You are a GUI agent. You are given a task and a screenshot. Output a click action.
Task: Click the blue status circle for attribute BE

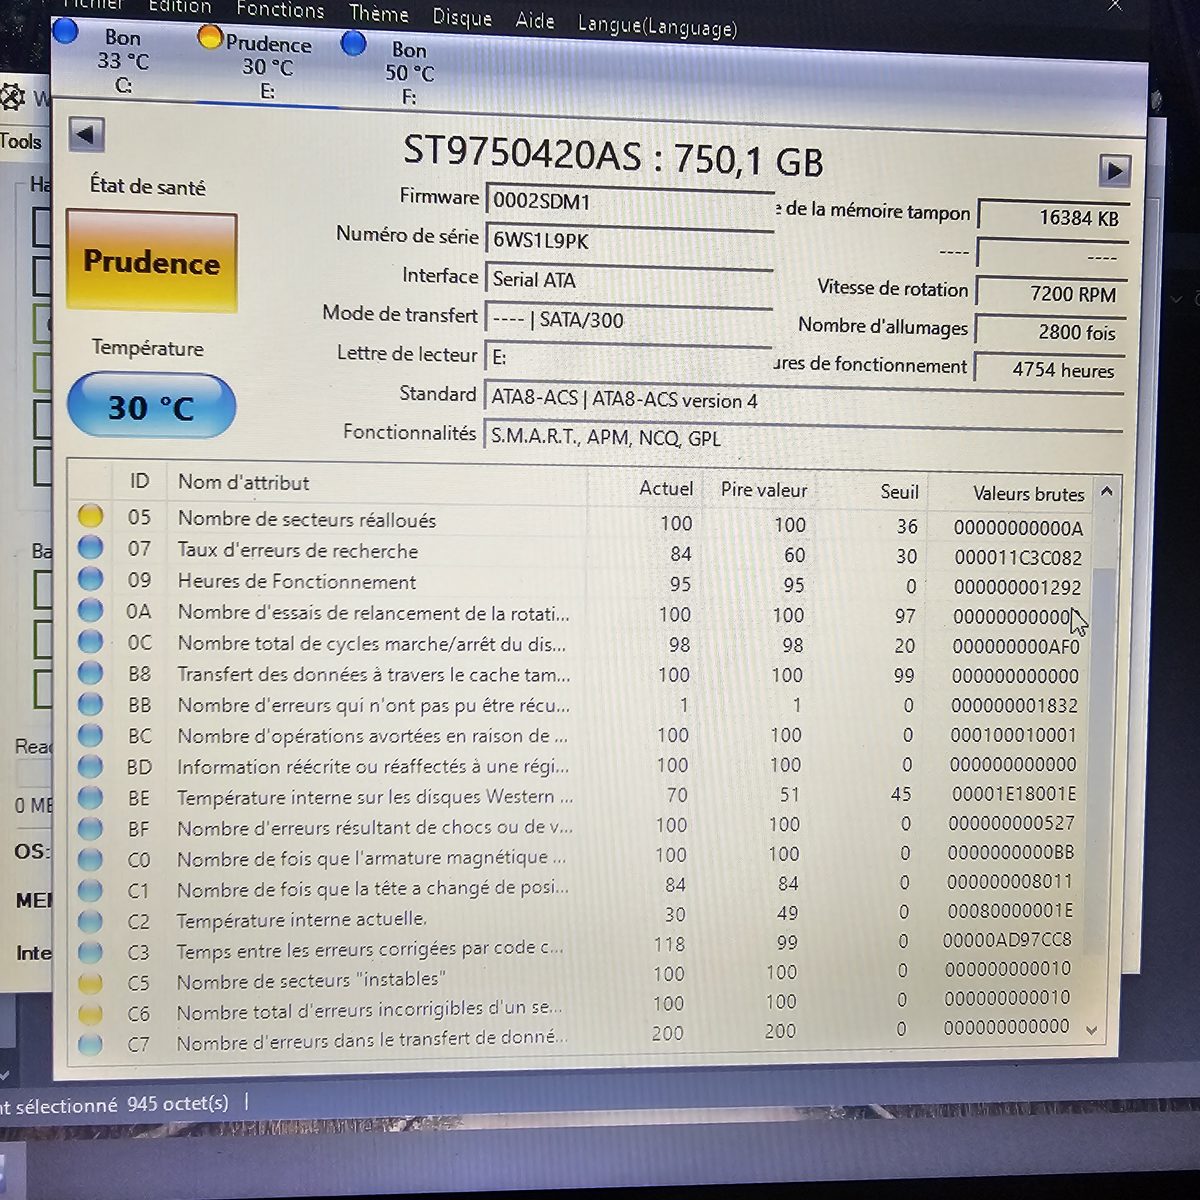(x=90, y=797)
